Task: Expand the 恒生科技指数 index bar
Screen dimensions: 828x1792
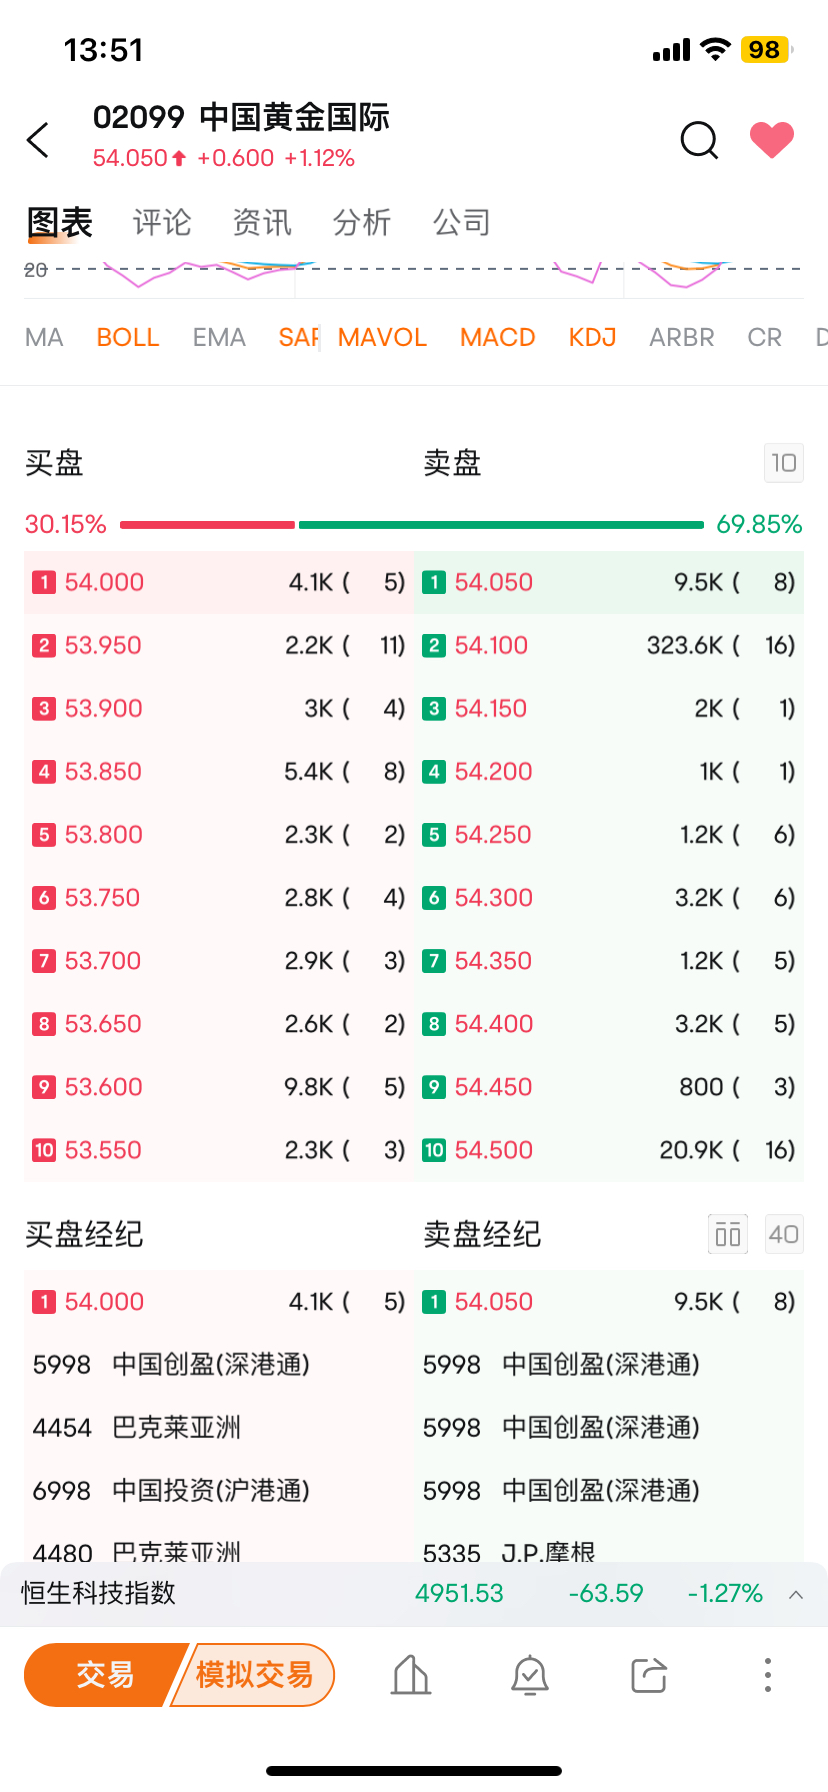Action: 796,1594
